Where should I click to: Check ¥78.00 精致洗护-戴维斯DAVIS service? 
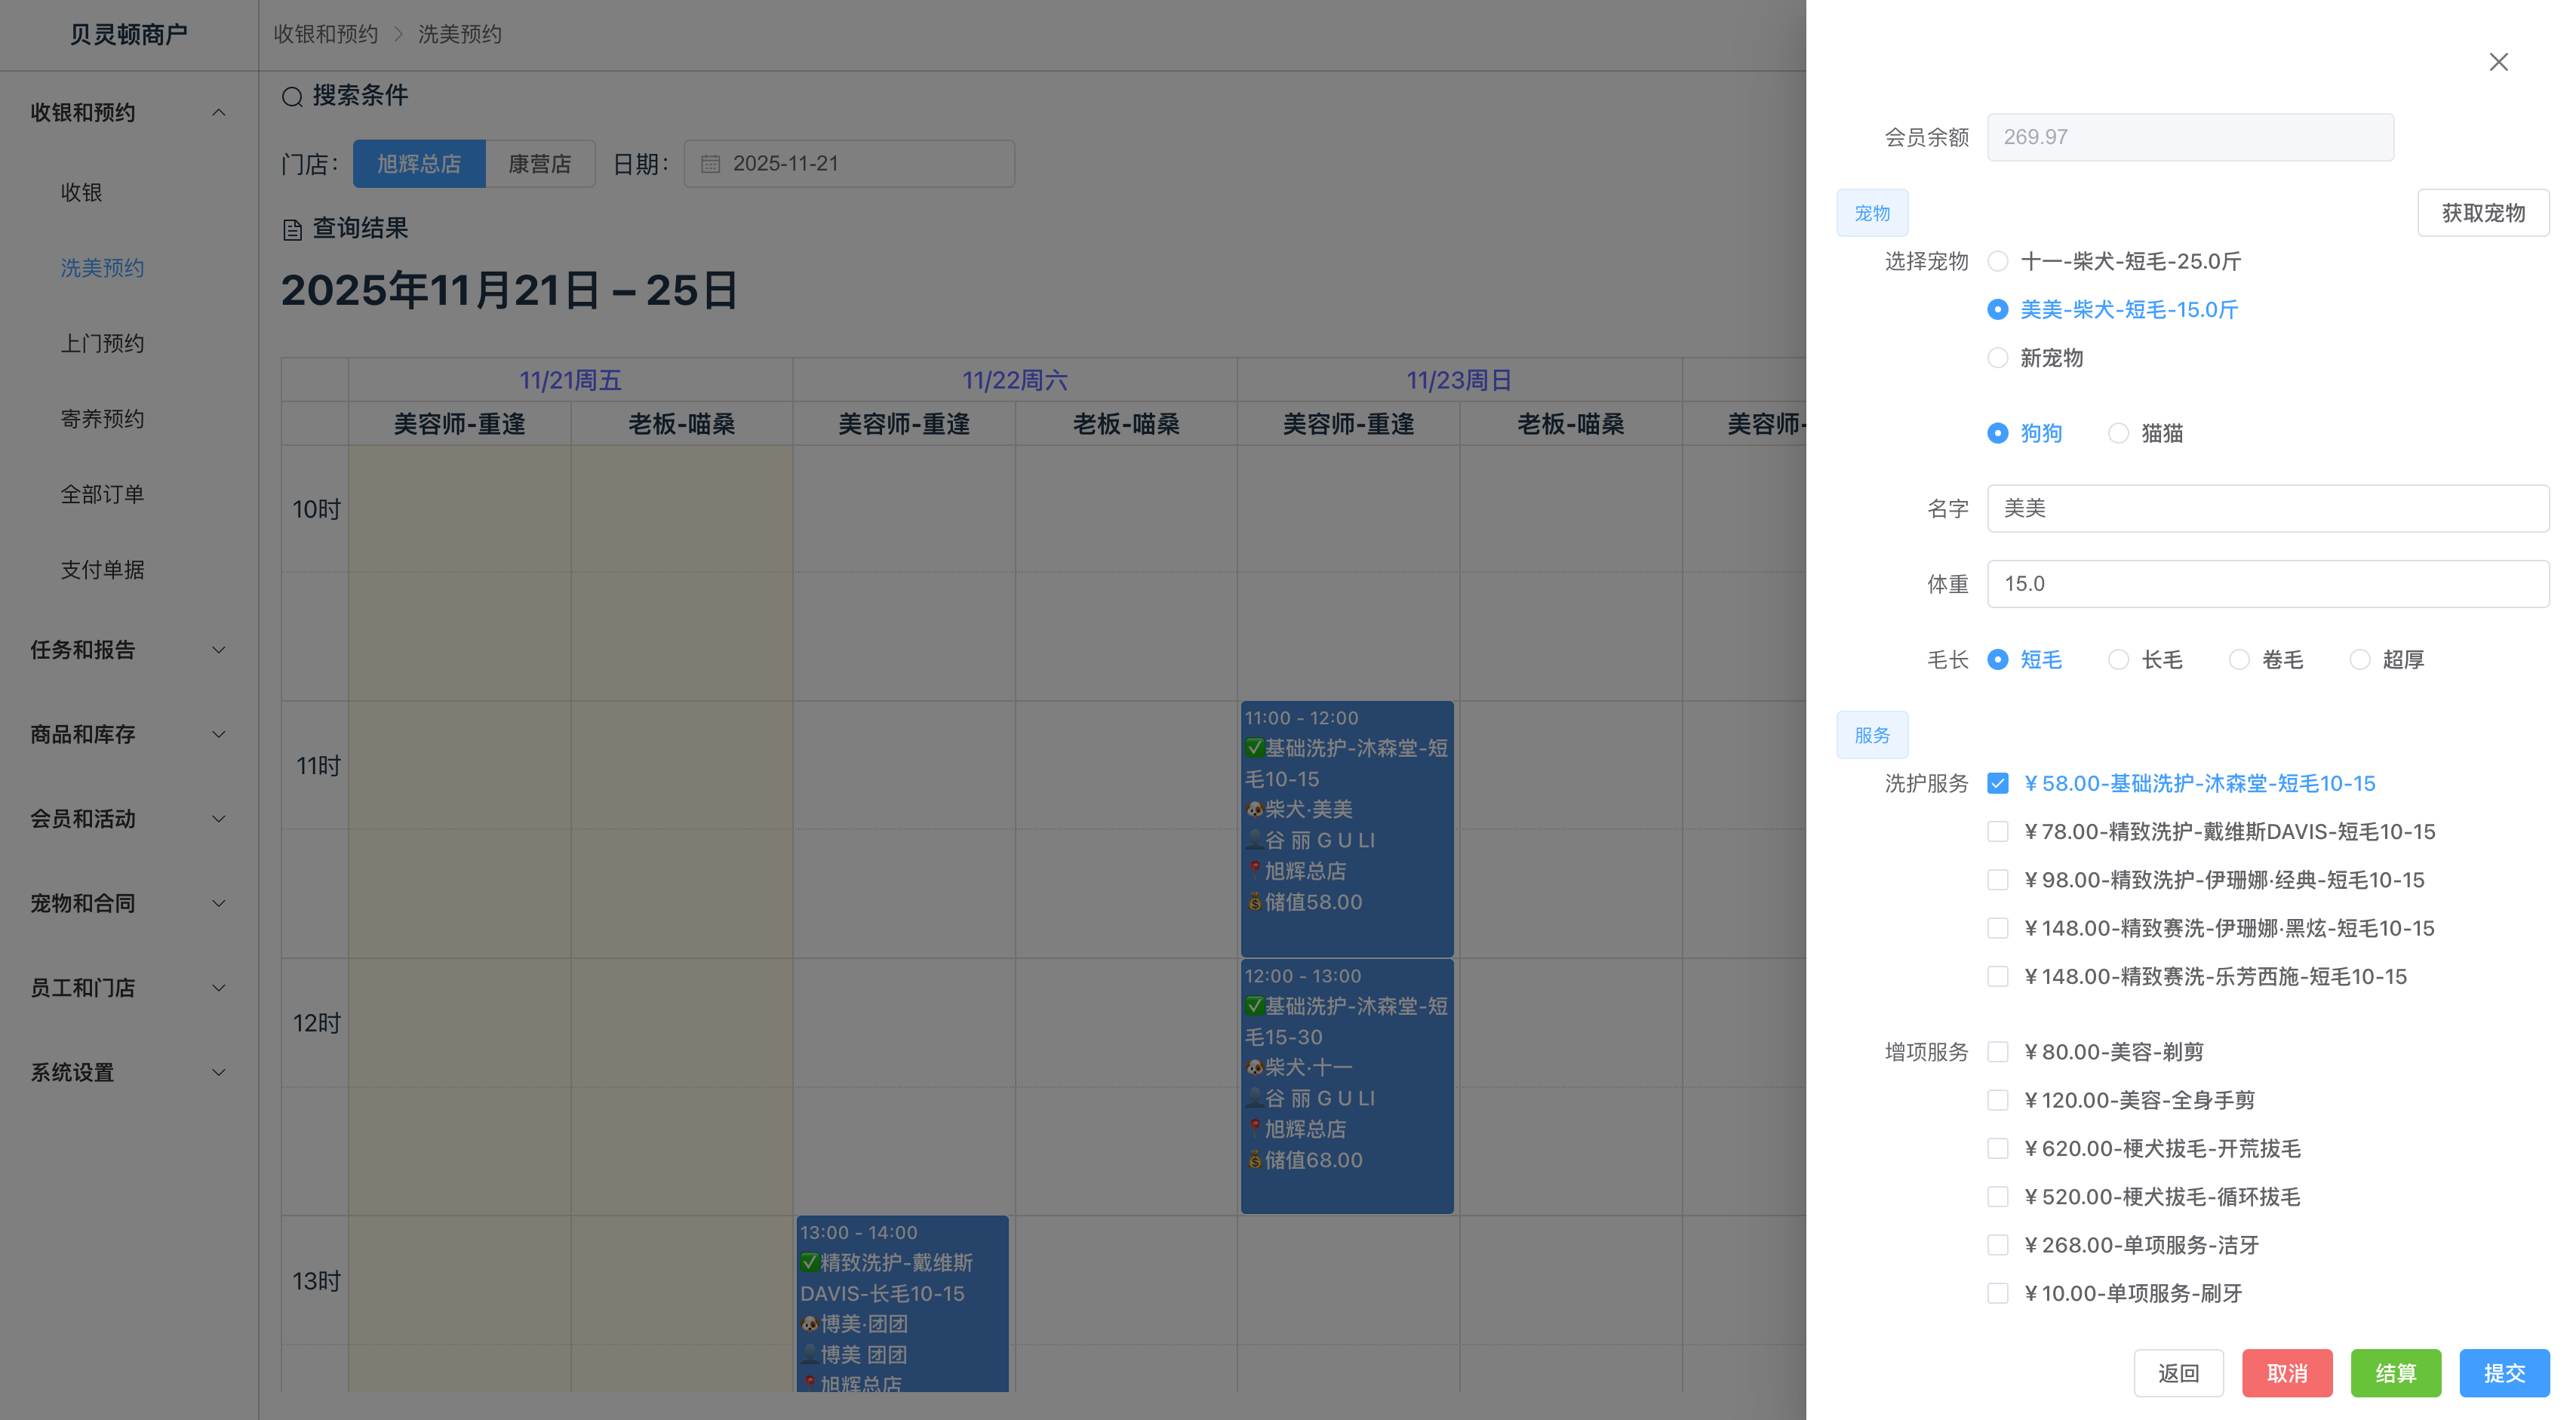click(1997, 832)
